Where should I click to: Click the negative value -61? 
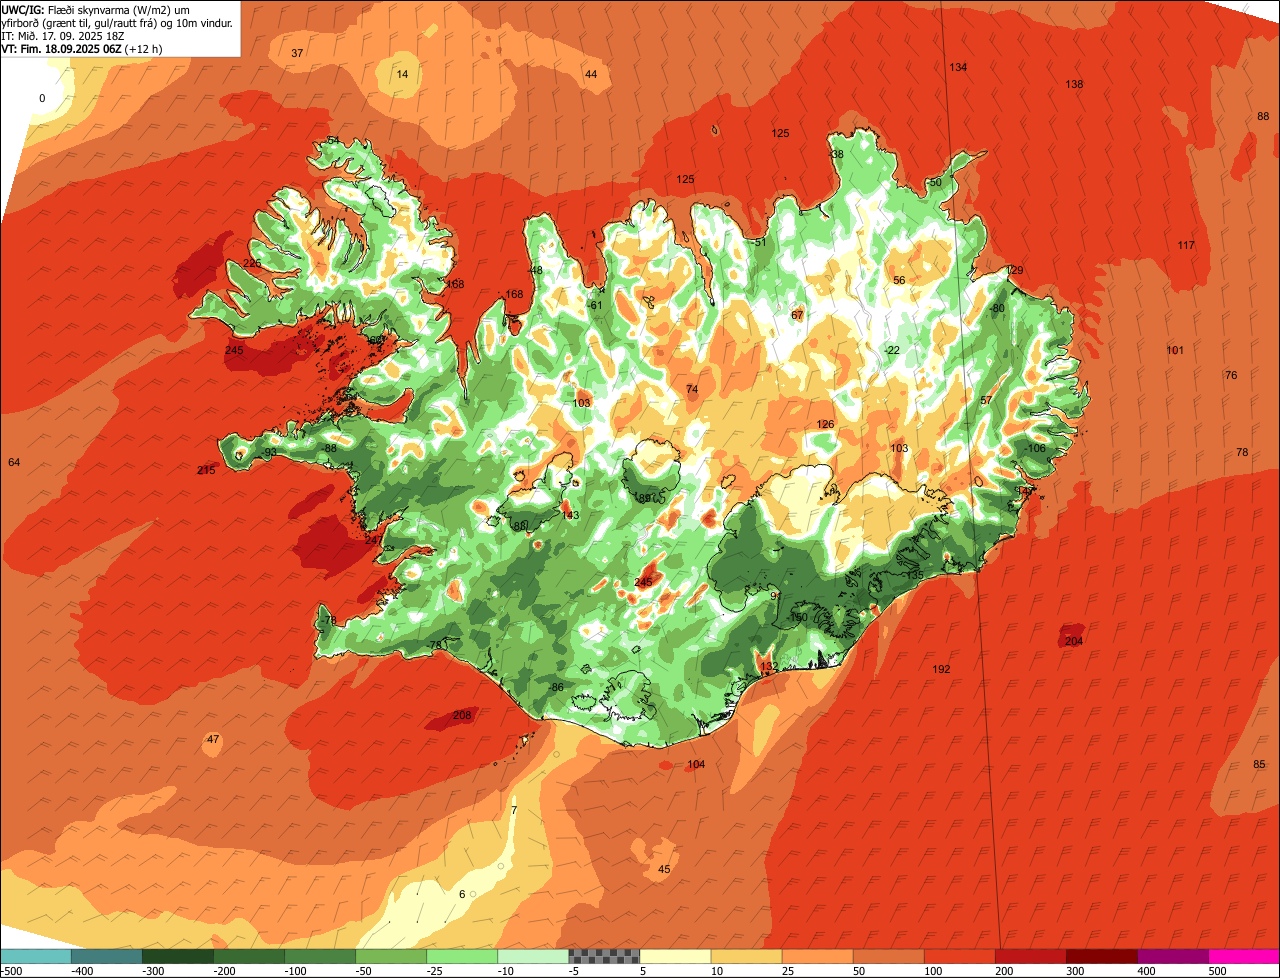pyautogui.click(x=595, y=306)
